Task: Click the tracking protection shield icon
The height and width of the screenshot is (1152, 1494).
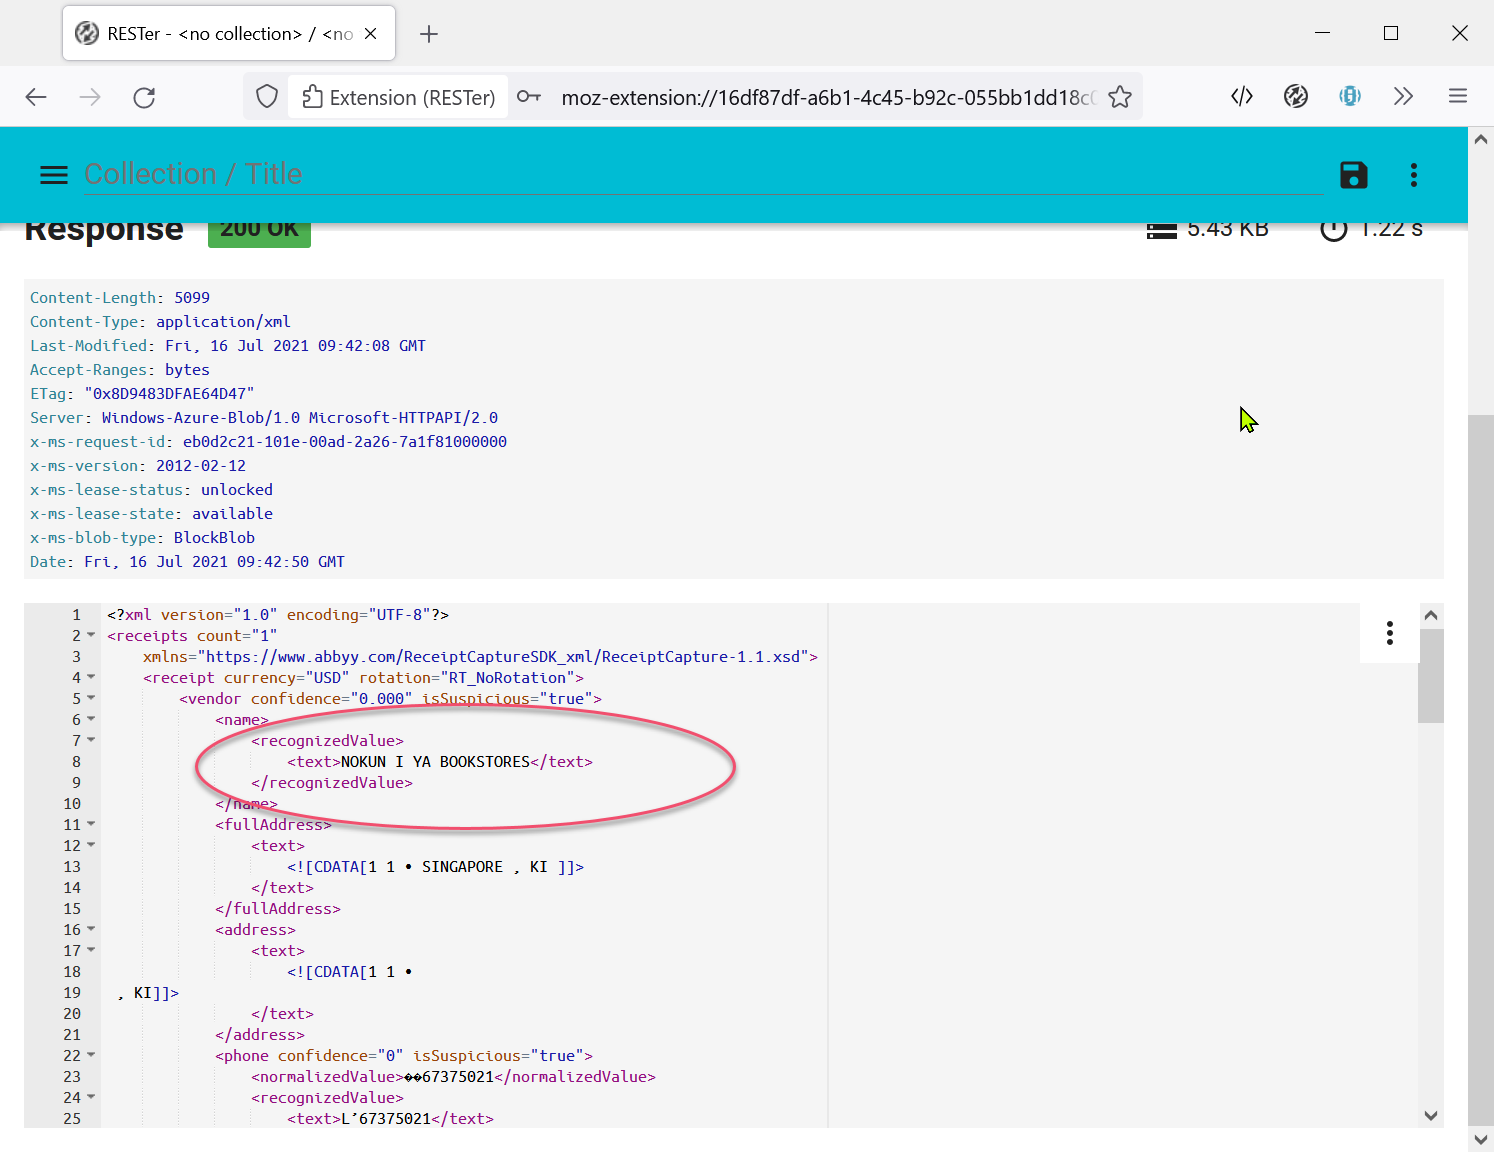Action: [x=267, y=97]
